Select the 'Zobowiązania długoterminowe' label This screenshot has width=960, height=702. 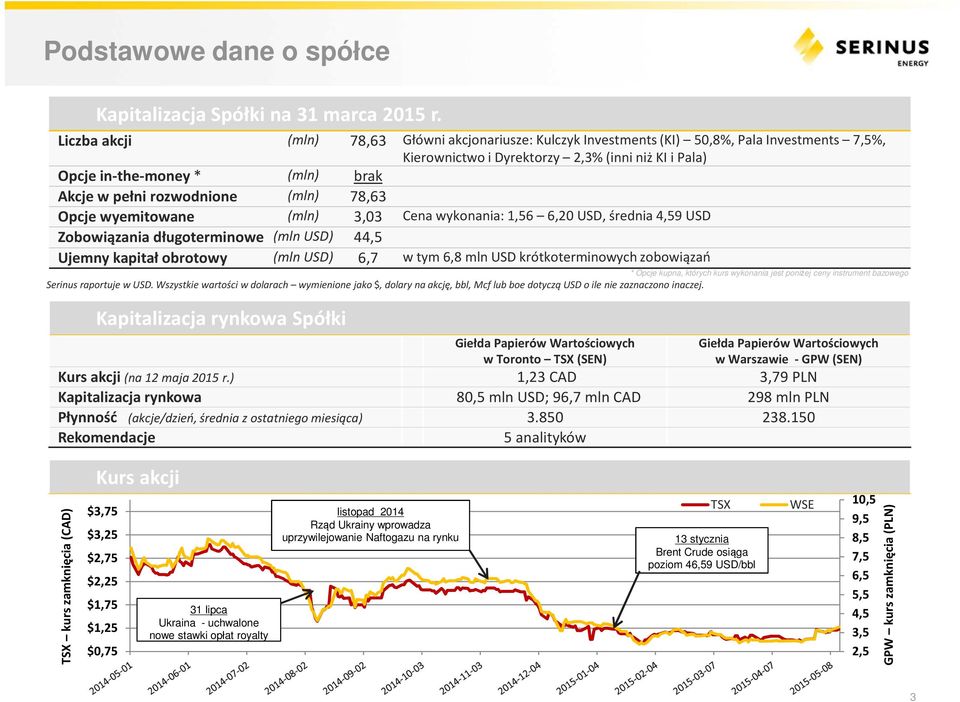(160, 237)
